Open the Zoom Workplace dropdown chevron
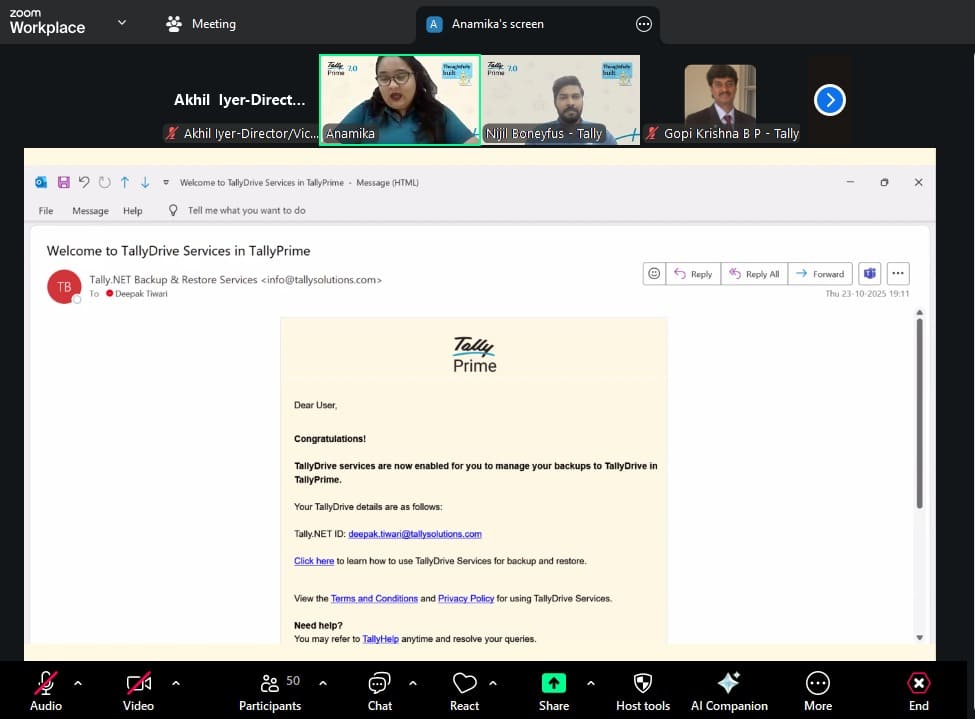This screenshot has width=975, height=719. coord(122,22)
